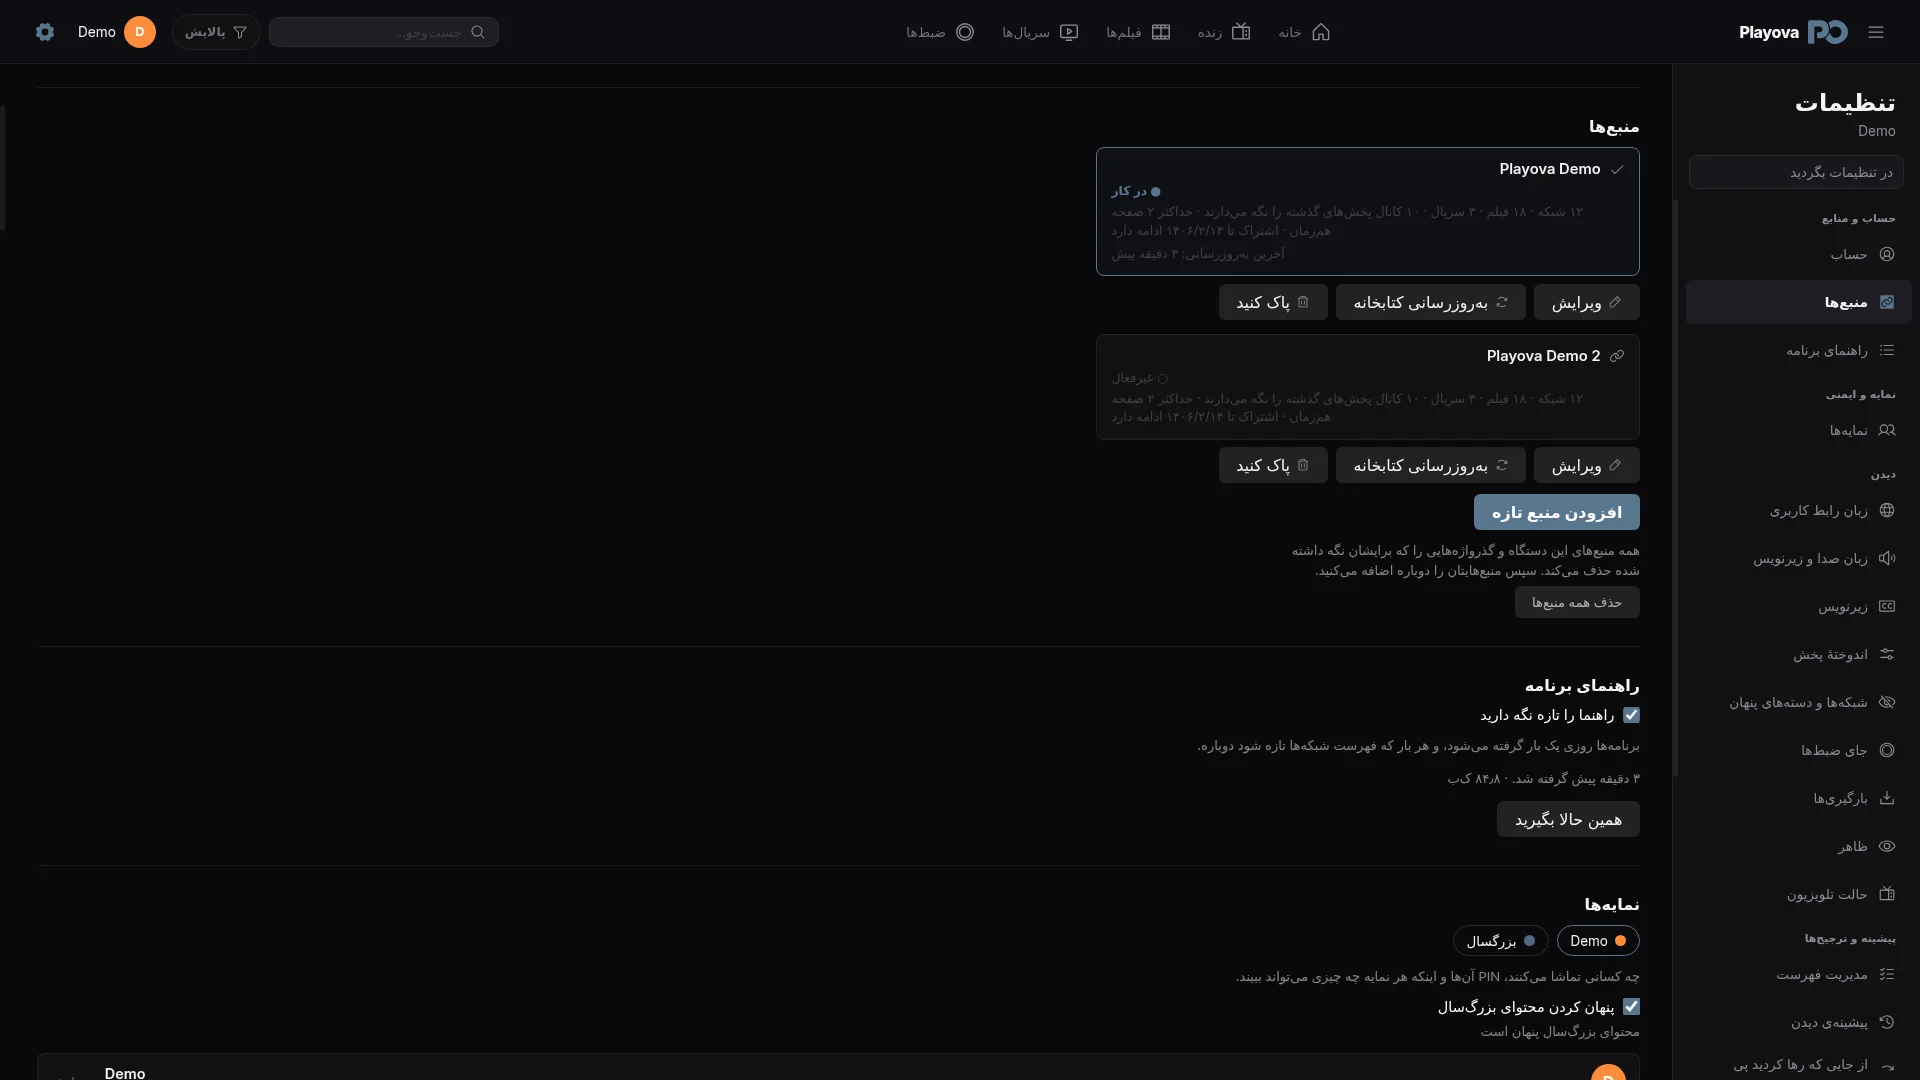
Task: Click TV icon for حالت تلویزیون
Action: pos(1887,894)
